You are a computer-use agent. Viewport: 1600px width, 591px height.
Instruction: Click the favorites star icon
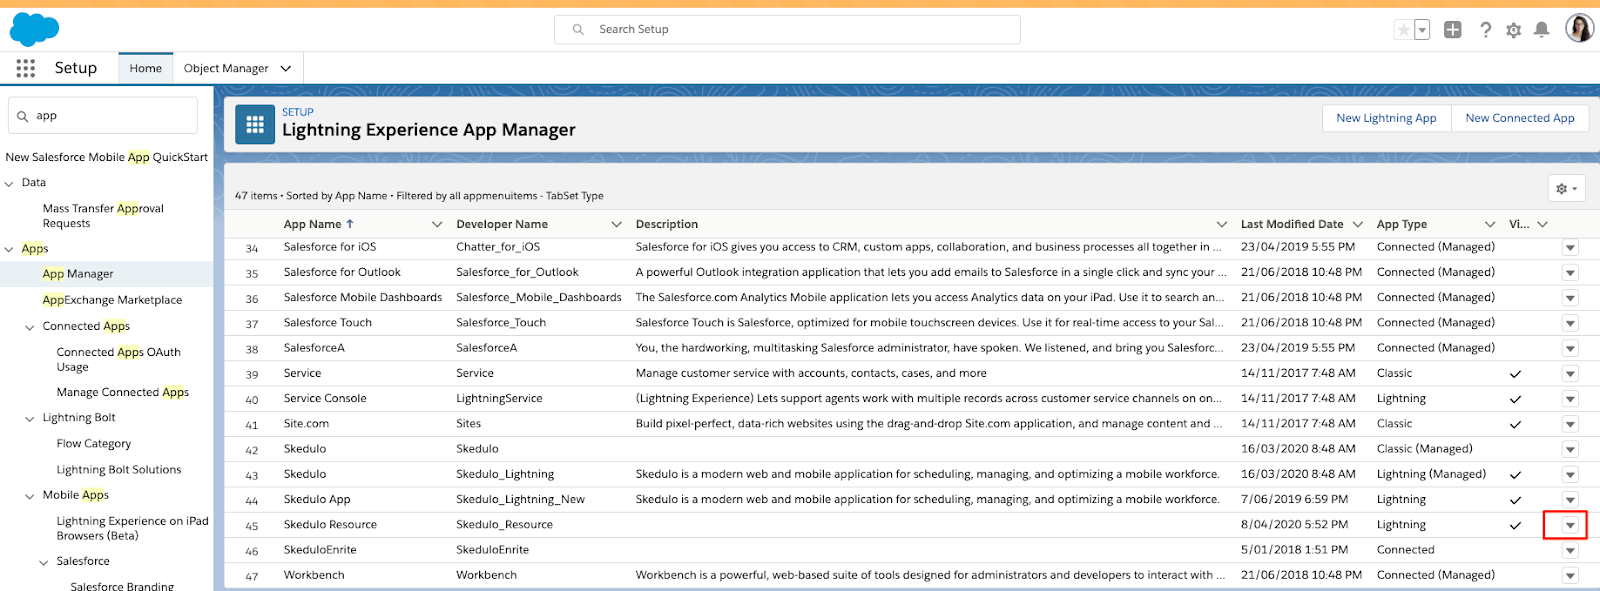tap(1404, 30)
